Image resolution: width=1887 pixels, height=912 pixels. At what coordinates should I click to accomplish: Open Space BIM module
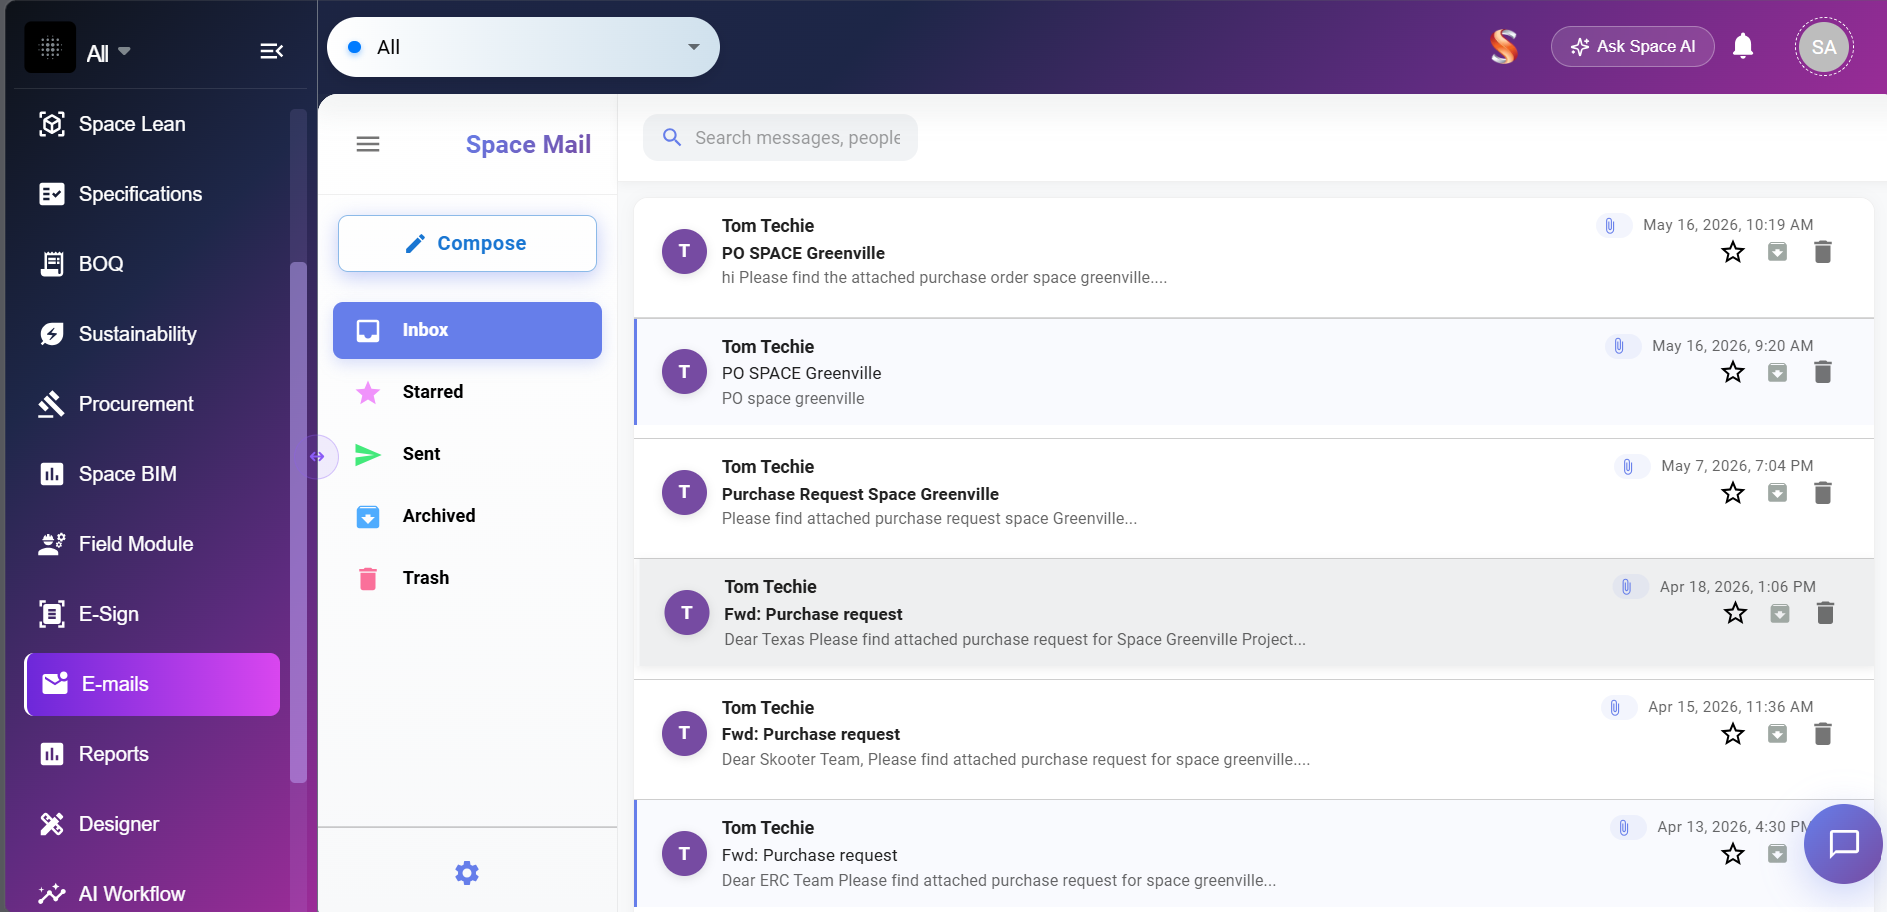point(152,474)
